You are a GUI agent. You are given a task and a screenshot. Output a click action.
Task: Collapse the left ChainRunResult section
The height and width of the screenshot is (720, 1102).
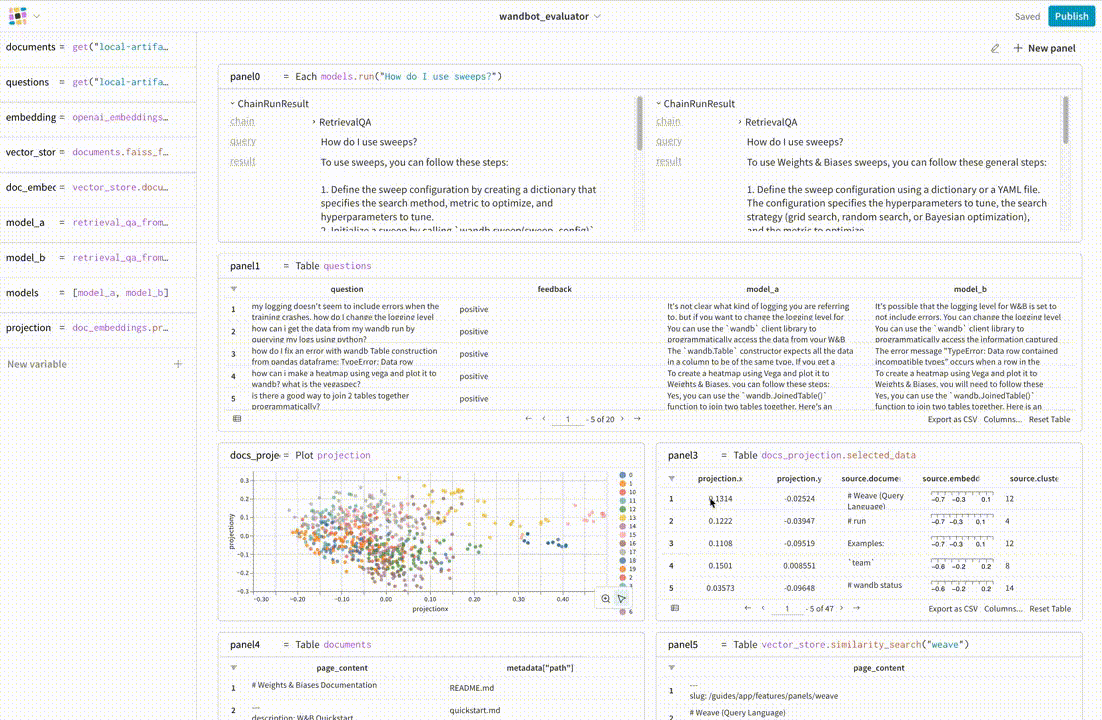pyautogui.click(x=232, y=104)
